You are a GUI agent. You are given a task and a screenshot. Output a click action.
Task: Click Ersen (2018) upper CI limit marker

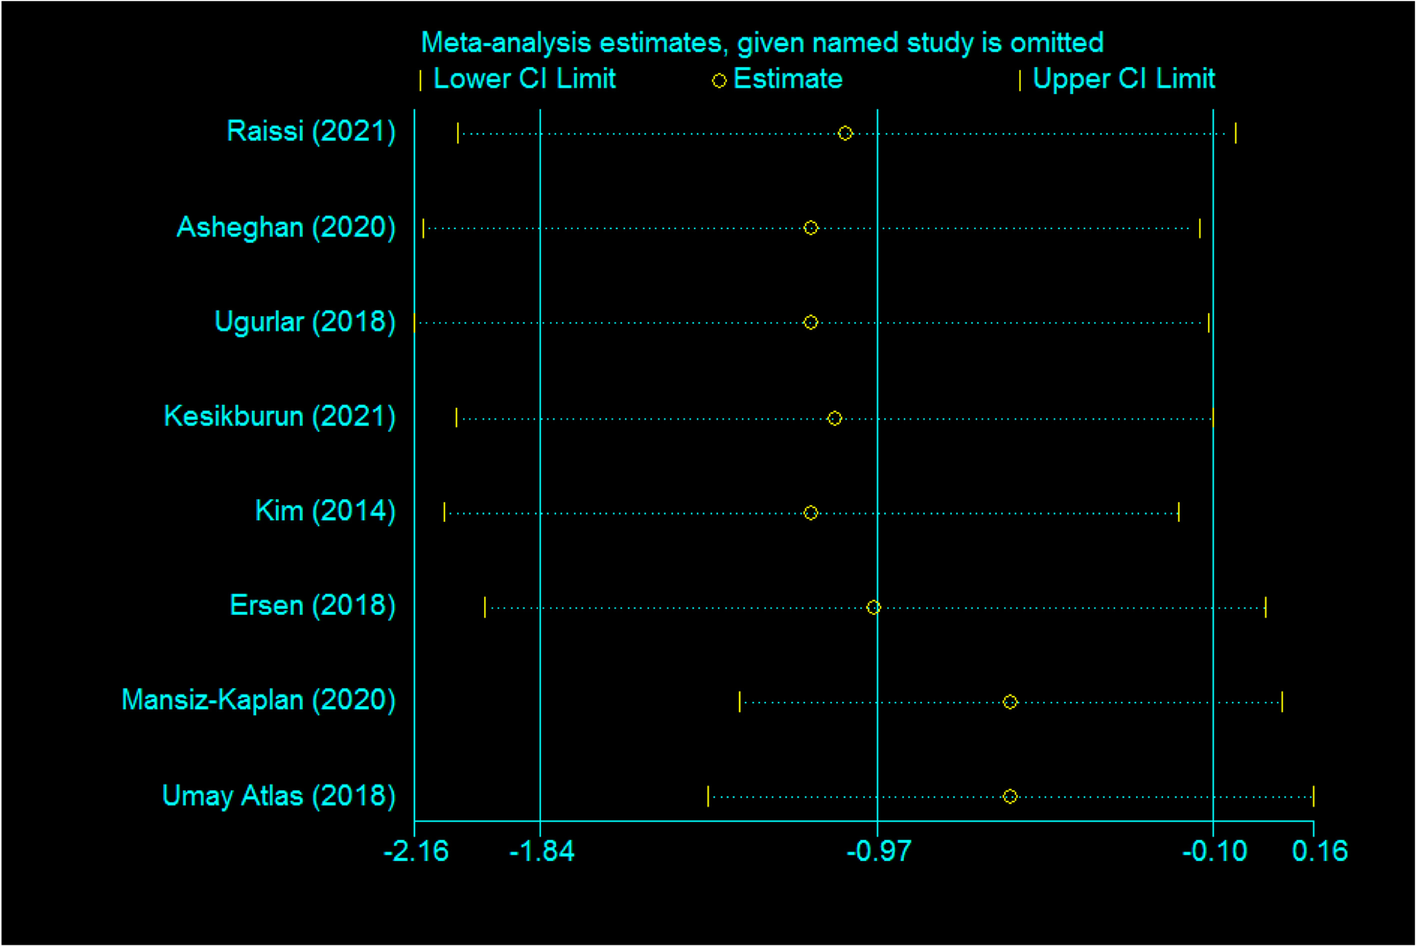1266,607
